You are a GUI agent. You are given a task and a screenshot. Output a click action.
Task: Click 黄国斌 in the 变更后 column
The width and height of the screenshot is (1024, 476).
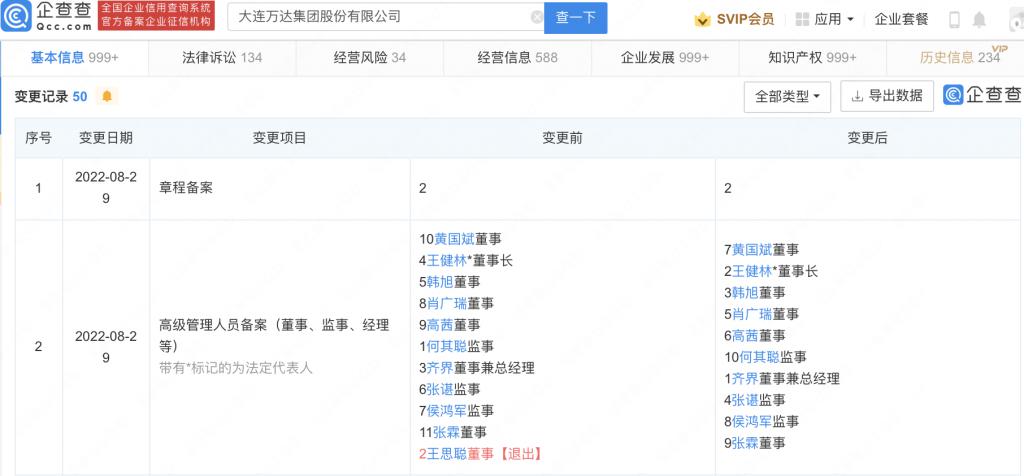(752, 249)
